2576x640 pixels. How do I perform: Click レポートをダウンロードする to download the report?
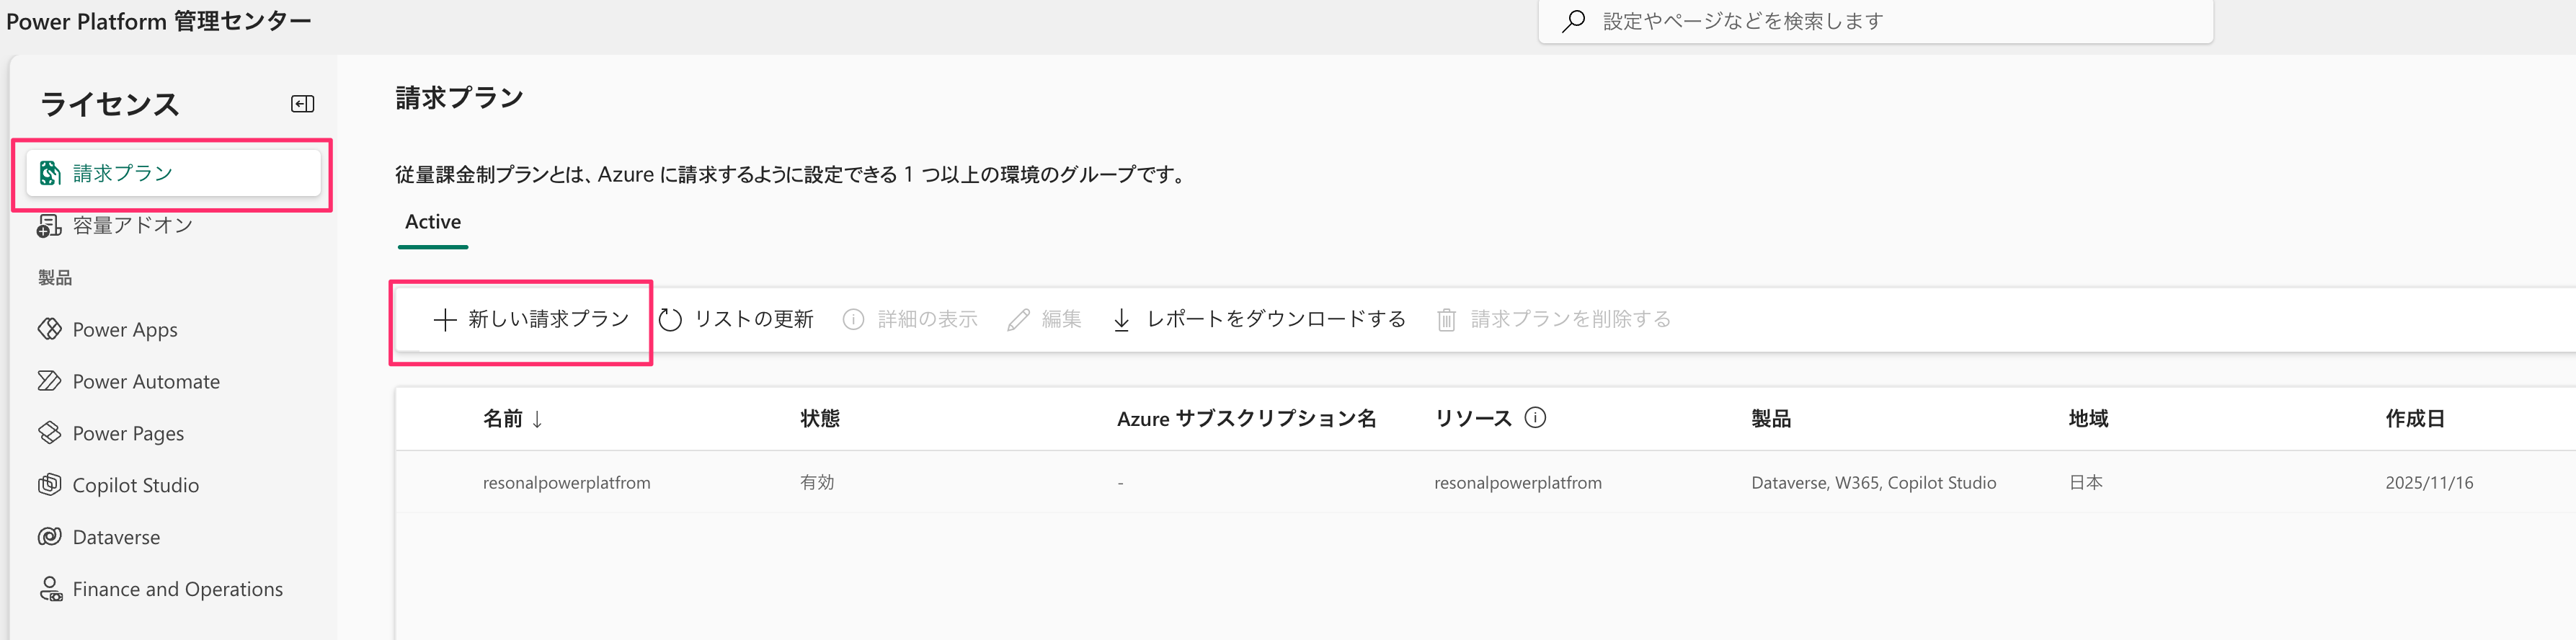tap(1259, 319)
